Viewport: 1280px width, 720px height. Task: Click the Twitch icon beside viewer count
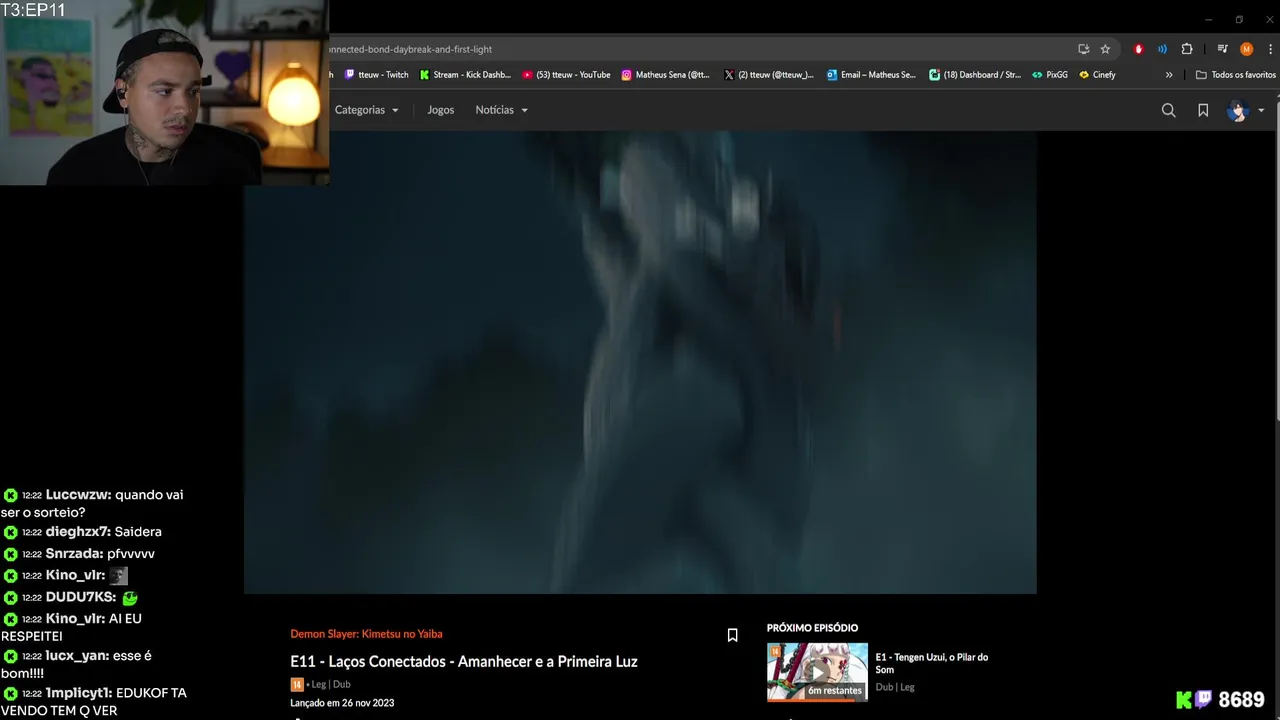(x=1204, y=699)
